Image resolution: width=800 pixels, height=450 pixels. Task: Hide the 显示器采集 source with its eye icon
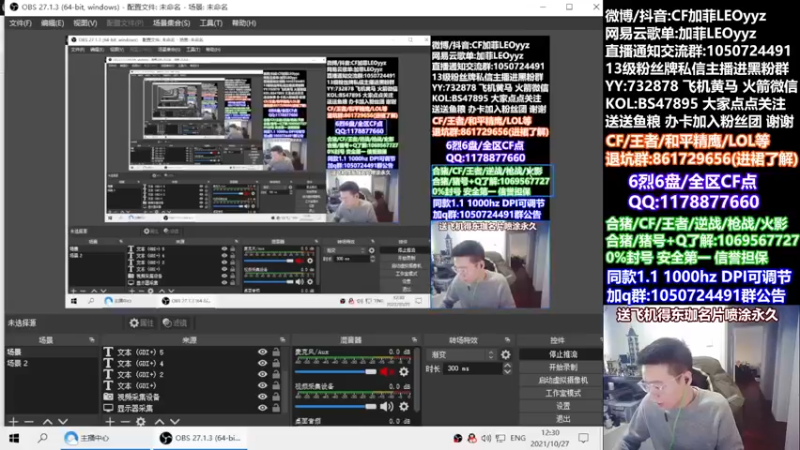coord(262,408)
